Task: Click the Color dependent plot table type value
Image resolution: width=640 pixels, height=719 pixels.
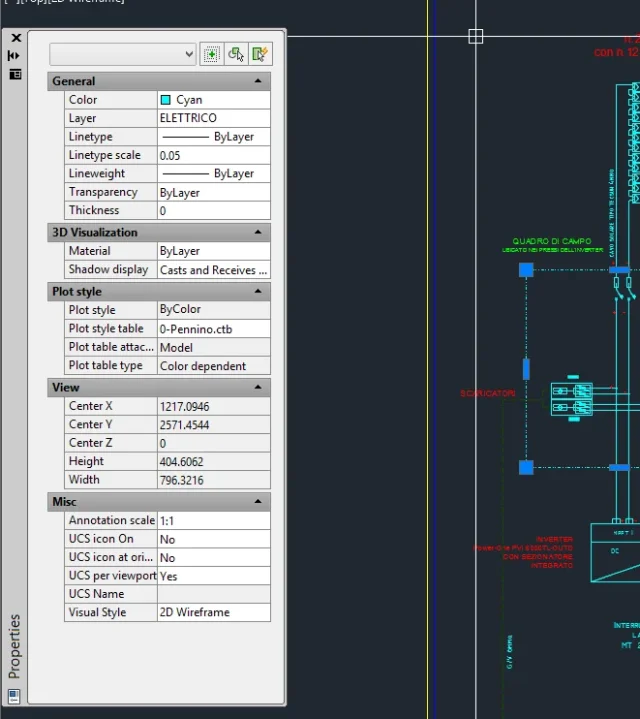Action: (214, 365)
